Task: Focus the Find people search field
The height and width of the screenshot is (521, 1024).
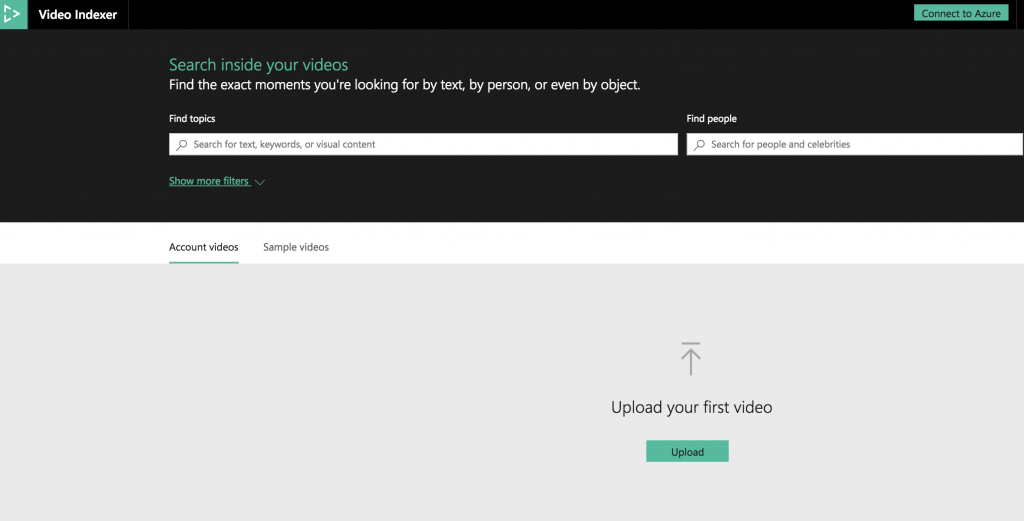Action: (x=854, y=144)
